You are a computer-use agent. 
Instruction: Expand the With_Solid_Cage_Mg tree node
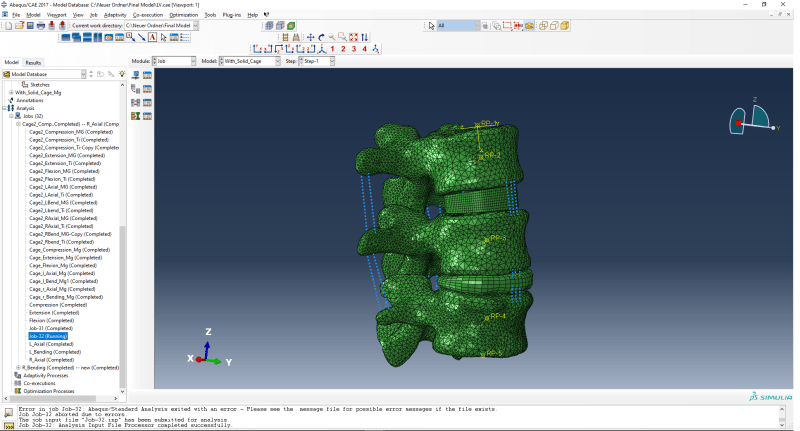coord(11,92)
